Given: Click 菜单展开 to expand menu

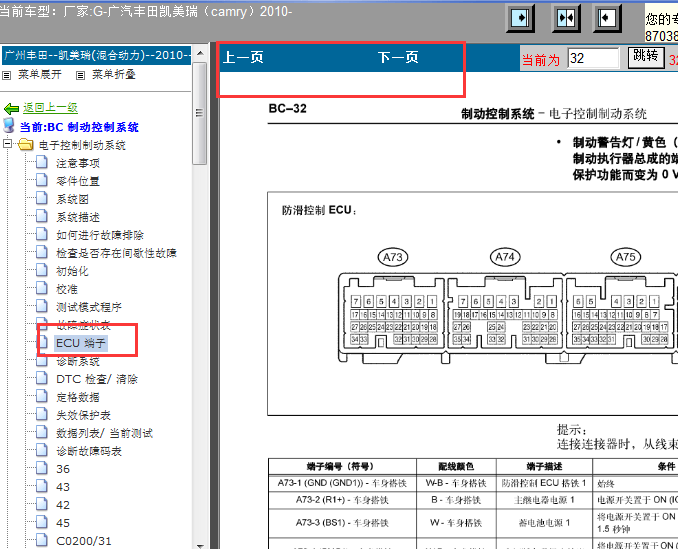Looking at the screenshot, I should [x=39, y=75].
